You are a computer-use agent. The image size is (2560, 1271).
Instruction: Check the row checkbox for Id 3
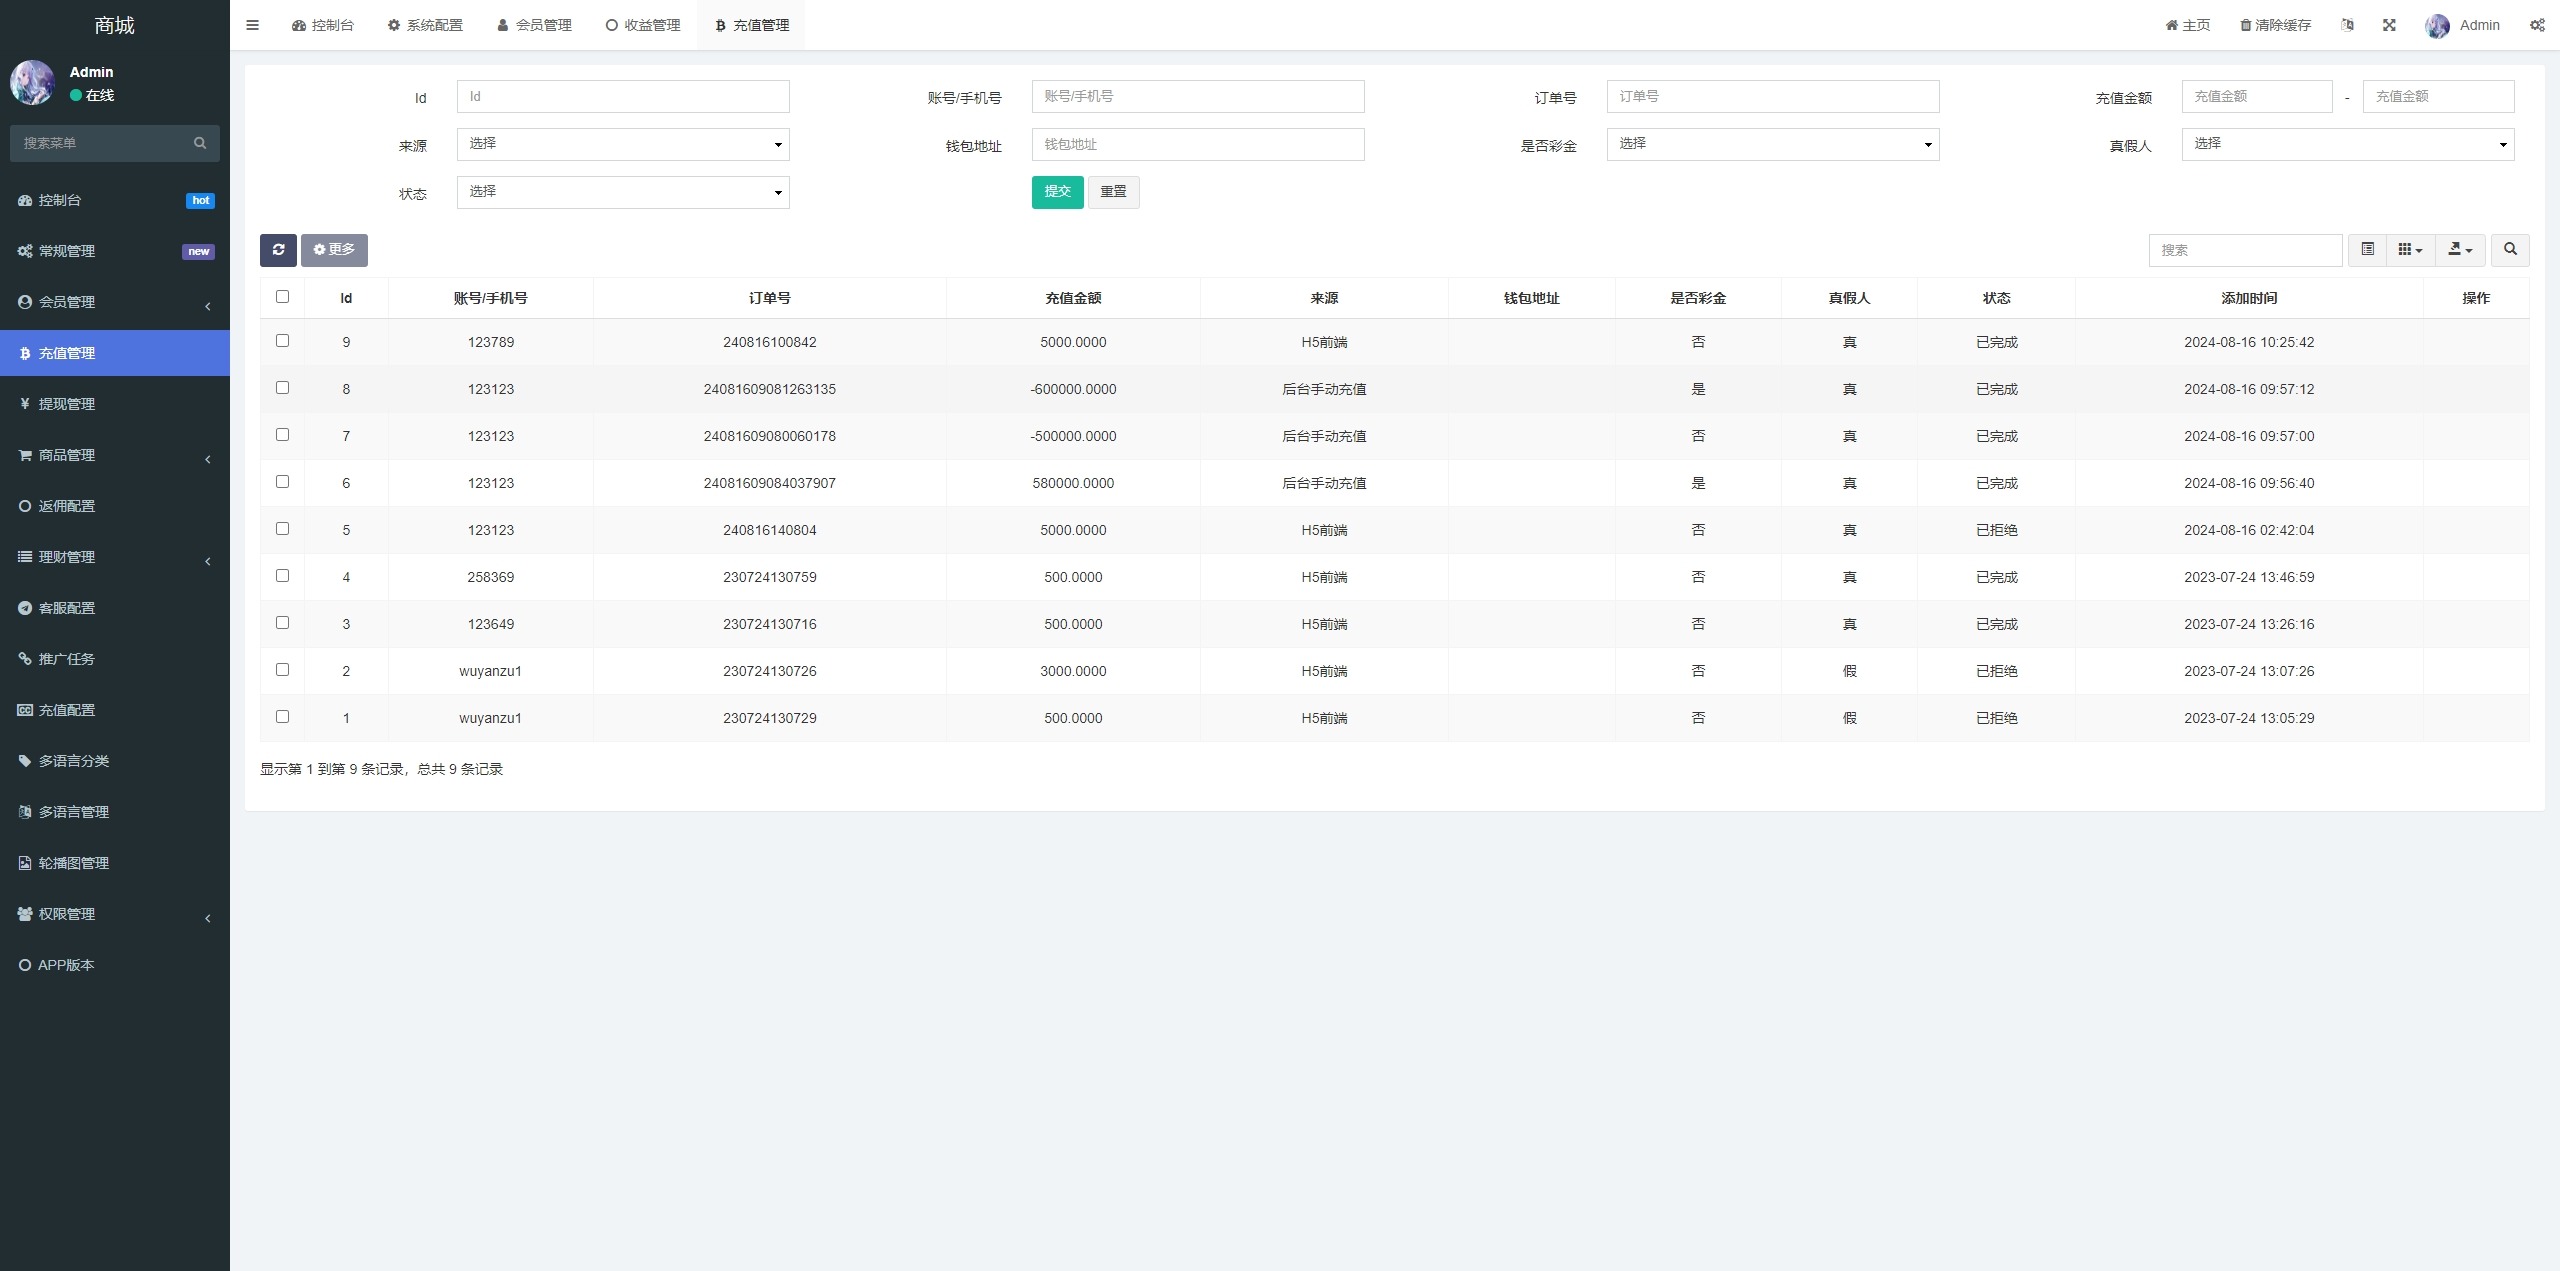pyautogui.click(x=282, y=623)
